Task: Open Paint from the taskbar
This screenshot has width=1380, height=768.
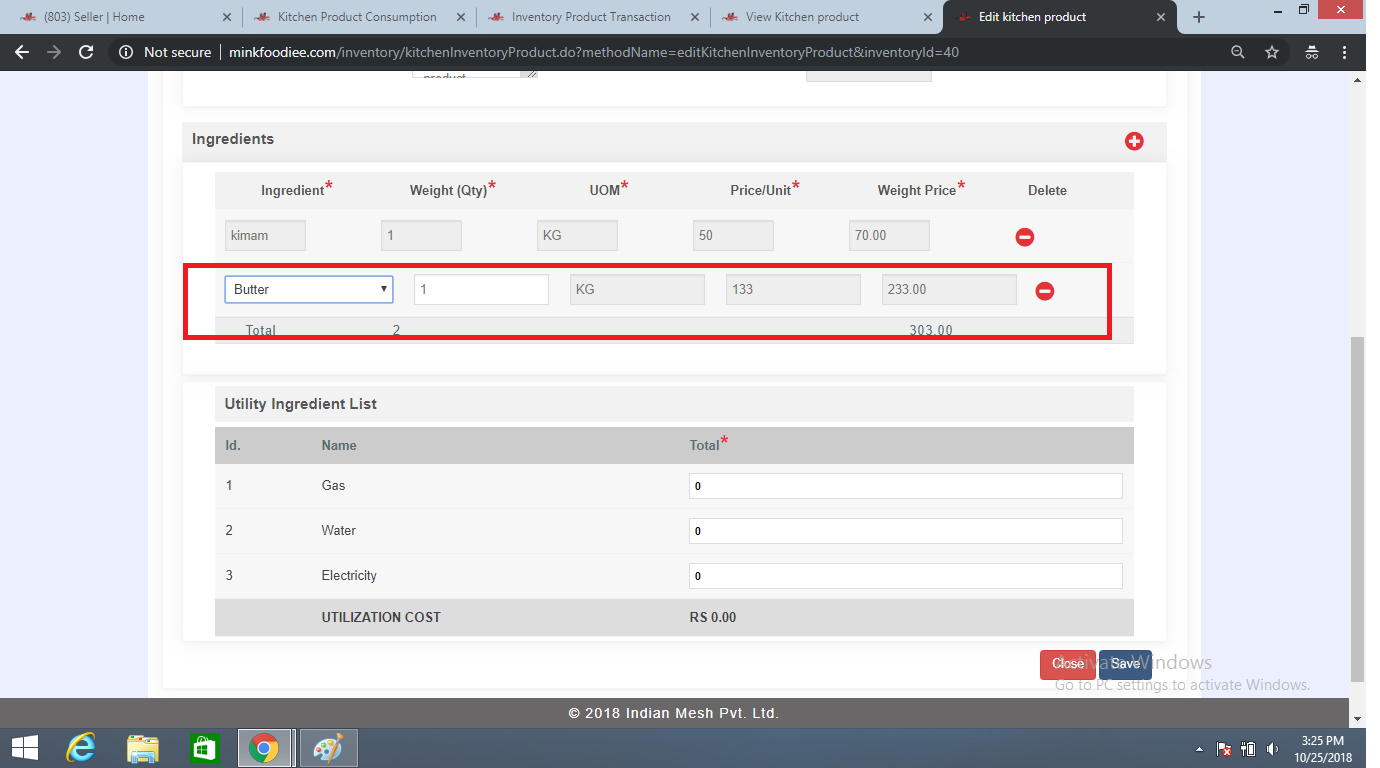Action: pos(327,748)
